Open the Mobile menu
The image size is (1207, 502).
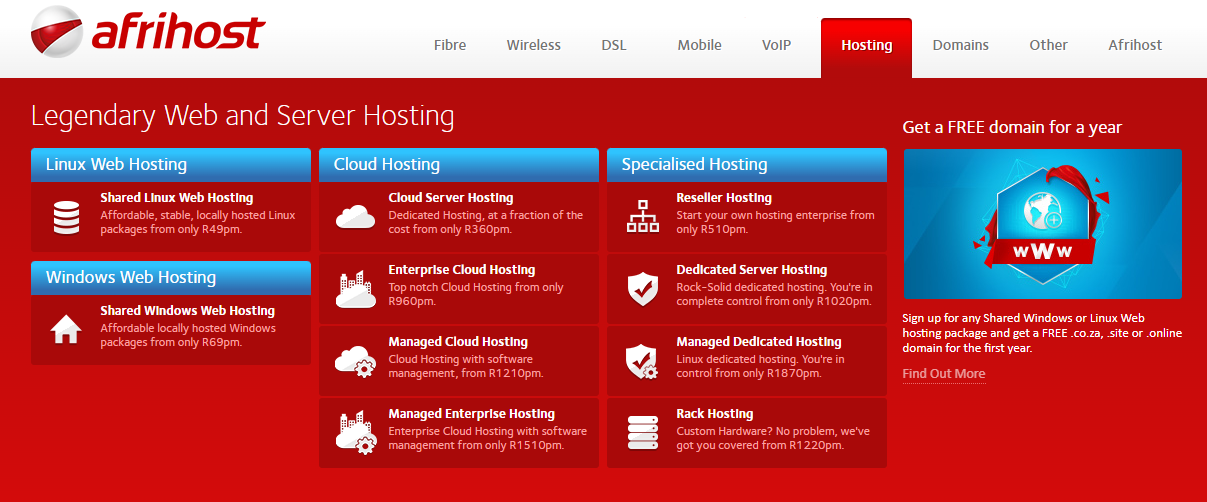click(x=699, y=45)
